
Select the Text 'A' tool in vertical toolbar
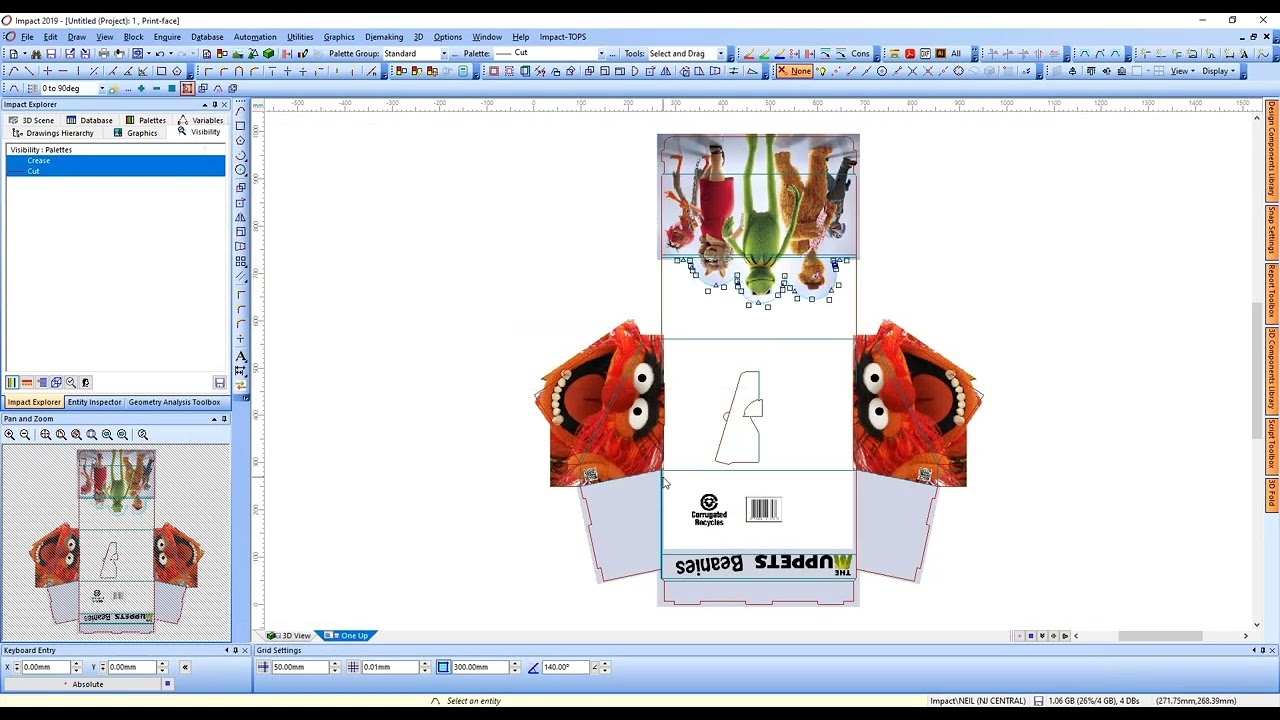pyautogui.click(x=241, y=356)
